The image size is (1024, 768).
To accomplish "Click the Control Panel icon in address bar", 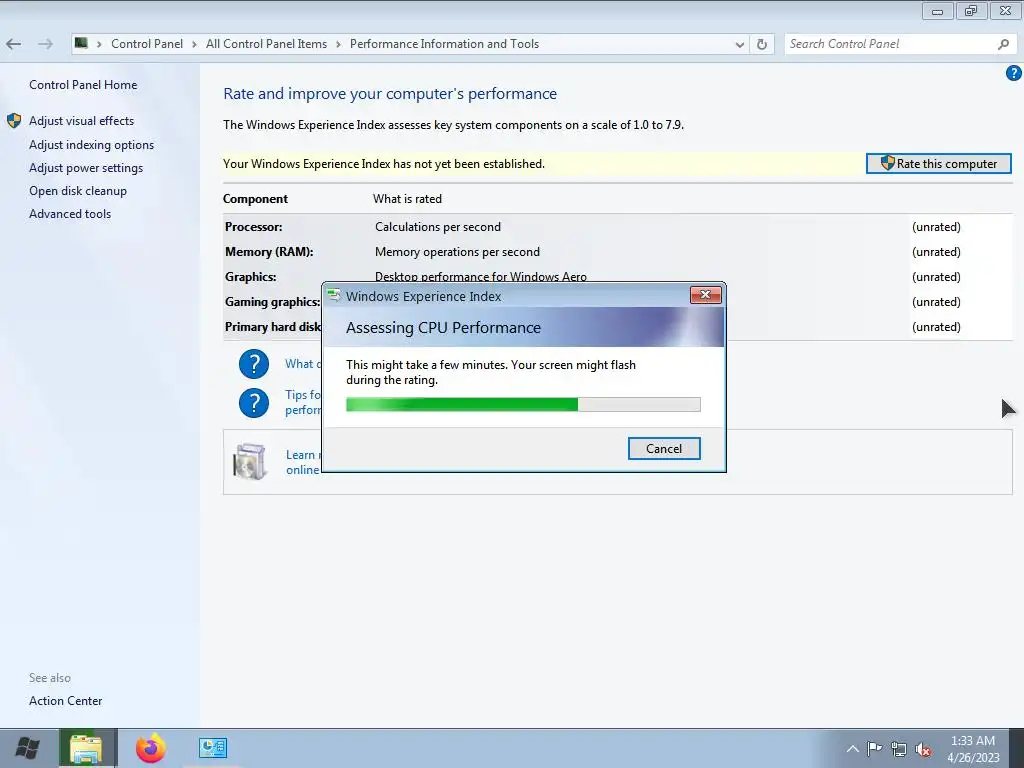I will click(x=81, y=43).
